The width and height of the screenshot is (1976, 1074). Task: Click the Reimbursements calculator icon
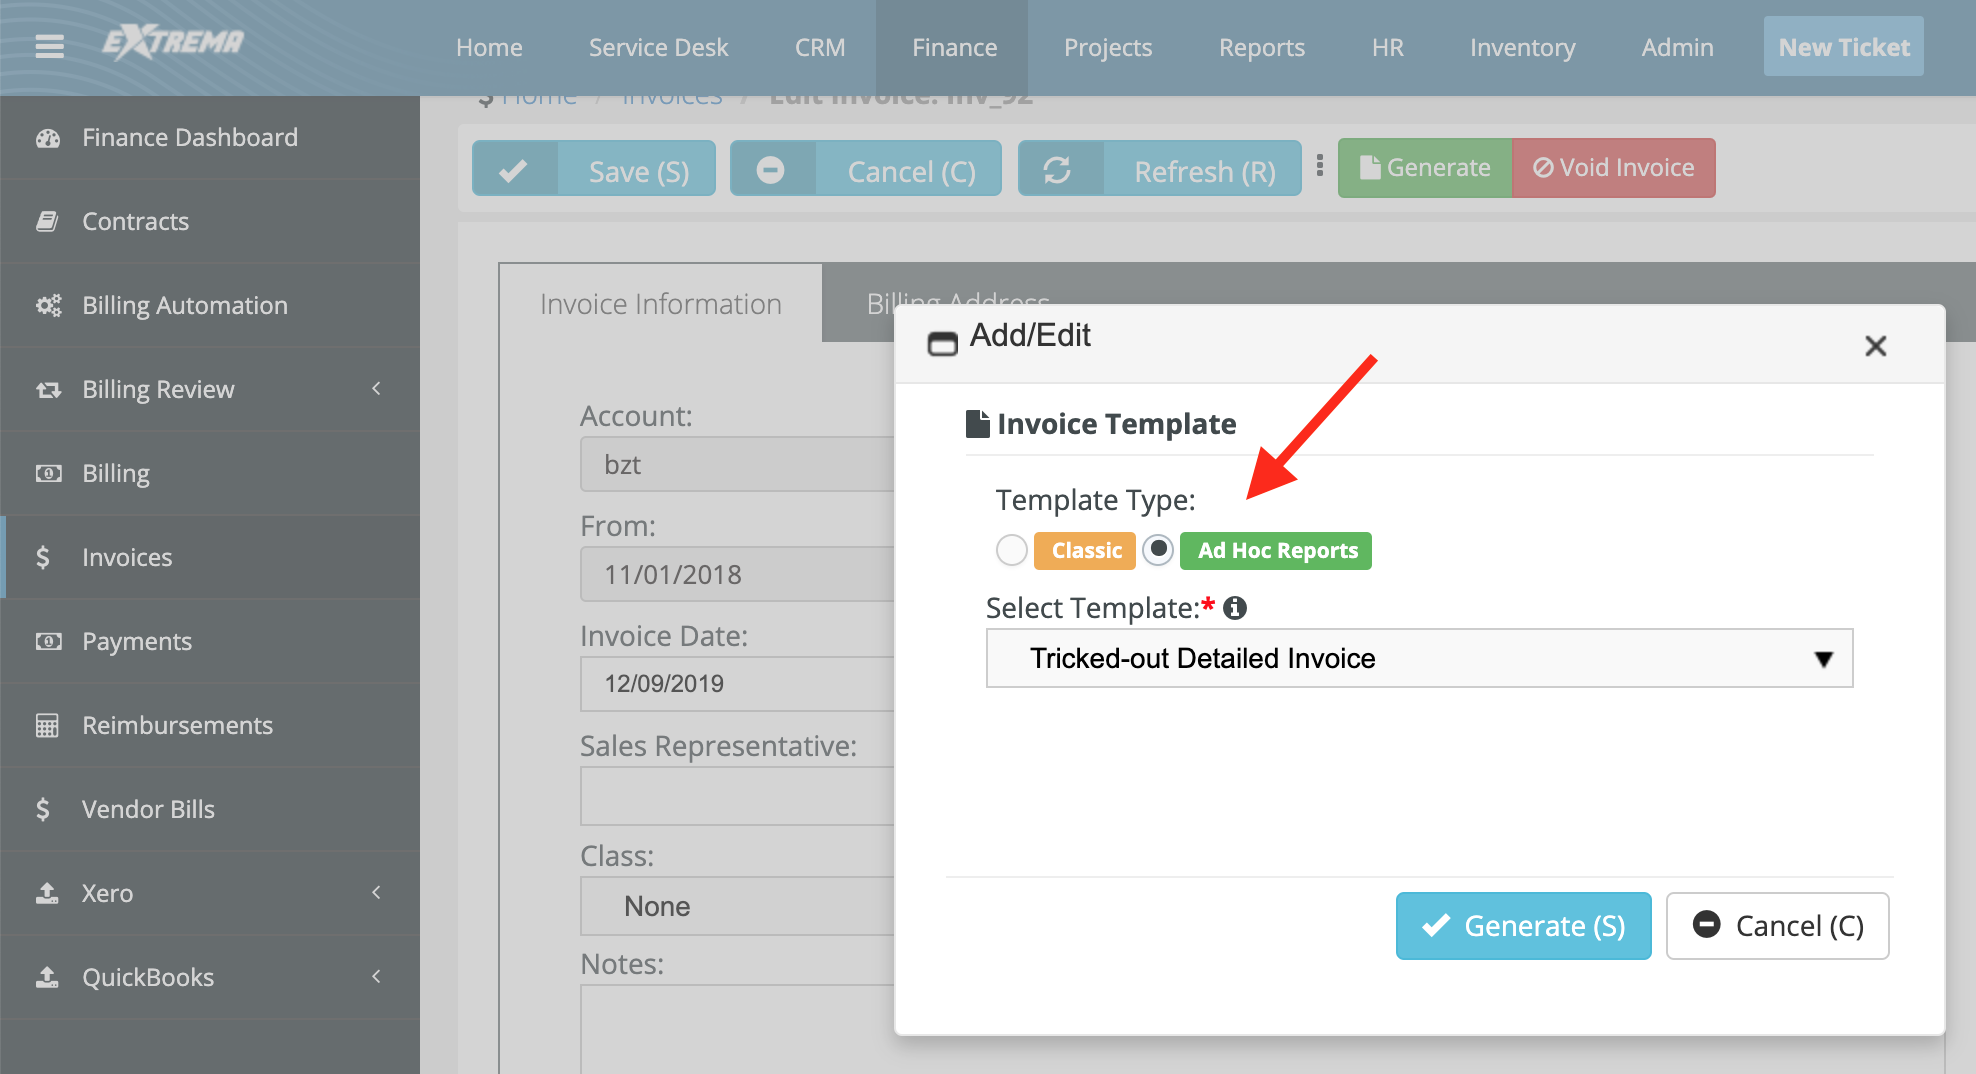click(47, 726)
